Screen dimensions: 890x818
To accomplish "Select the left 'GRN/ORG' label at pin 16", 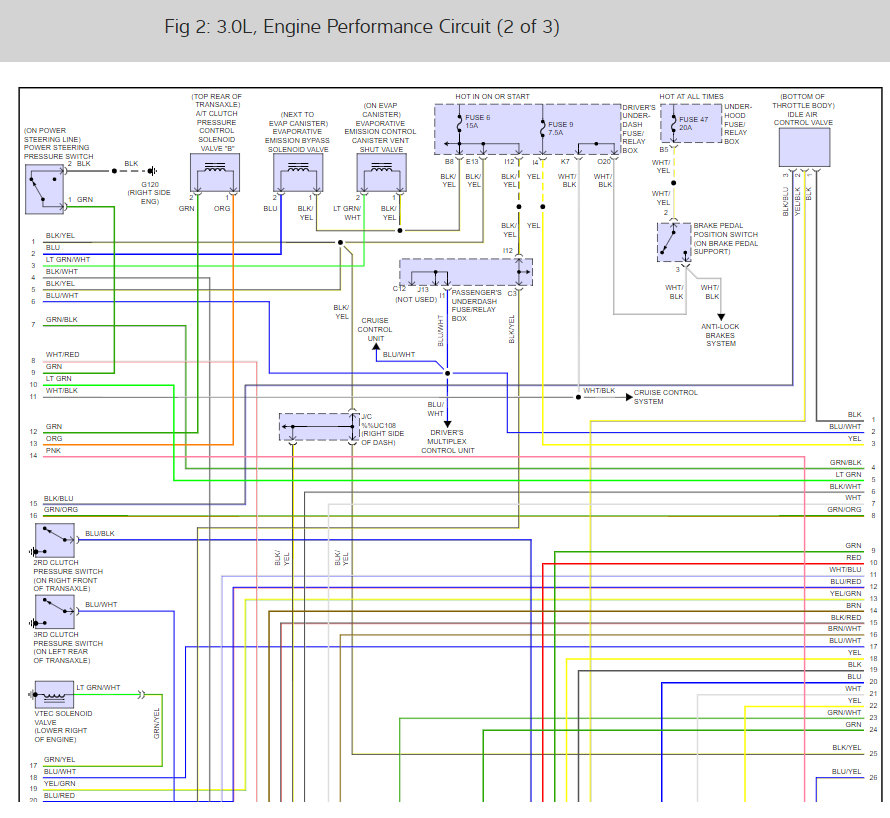I will 61,509.
